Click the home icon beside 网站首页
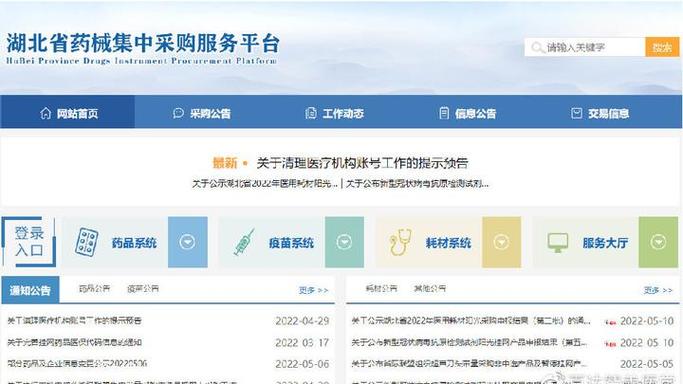This screenshot has height=384, width=683. click(45, 113)
